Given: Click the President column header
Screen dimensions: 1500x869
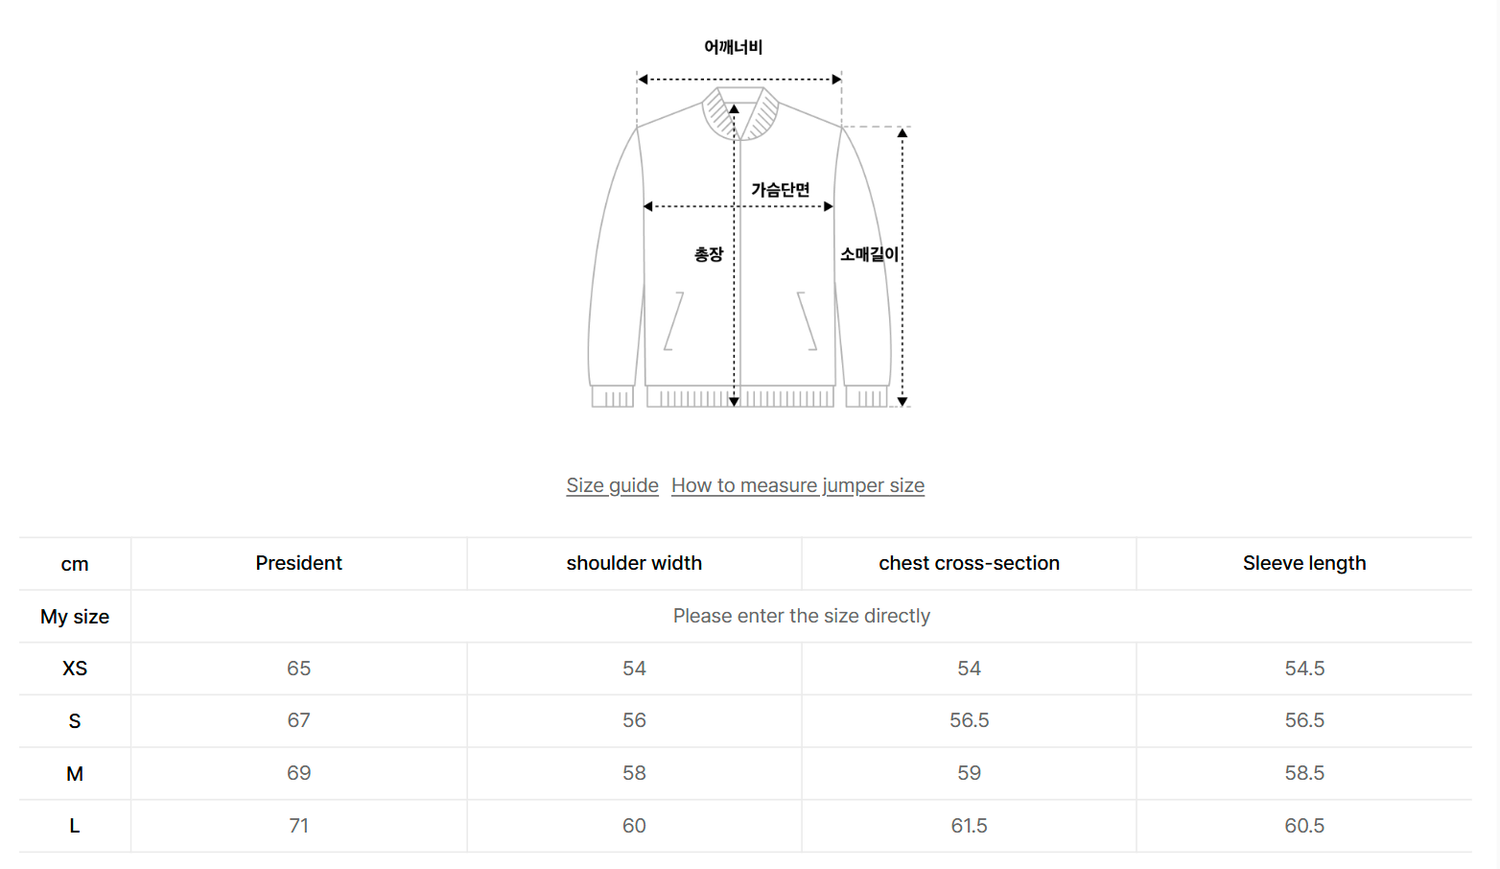Looking at the screenshot, I should pos(298,563).
